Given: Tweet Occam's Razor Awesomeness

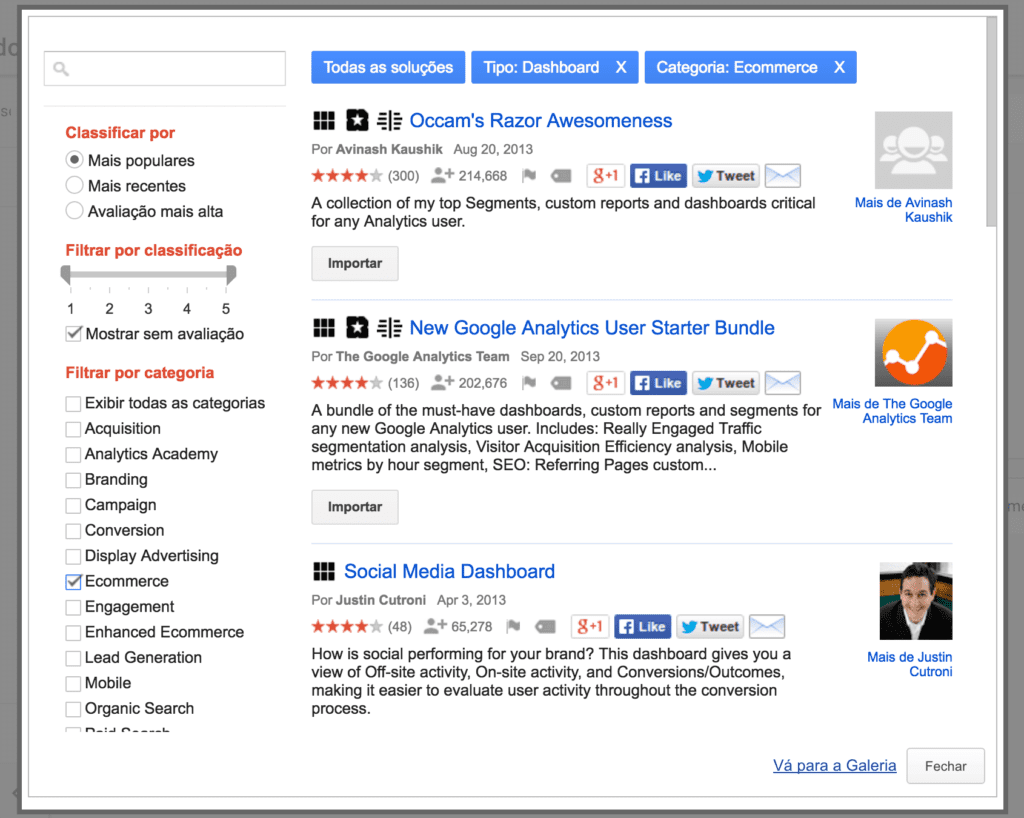Looking at the screenshot, I should [x=726, y=176].
